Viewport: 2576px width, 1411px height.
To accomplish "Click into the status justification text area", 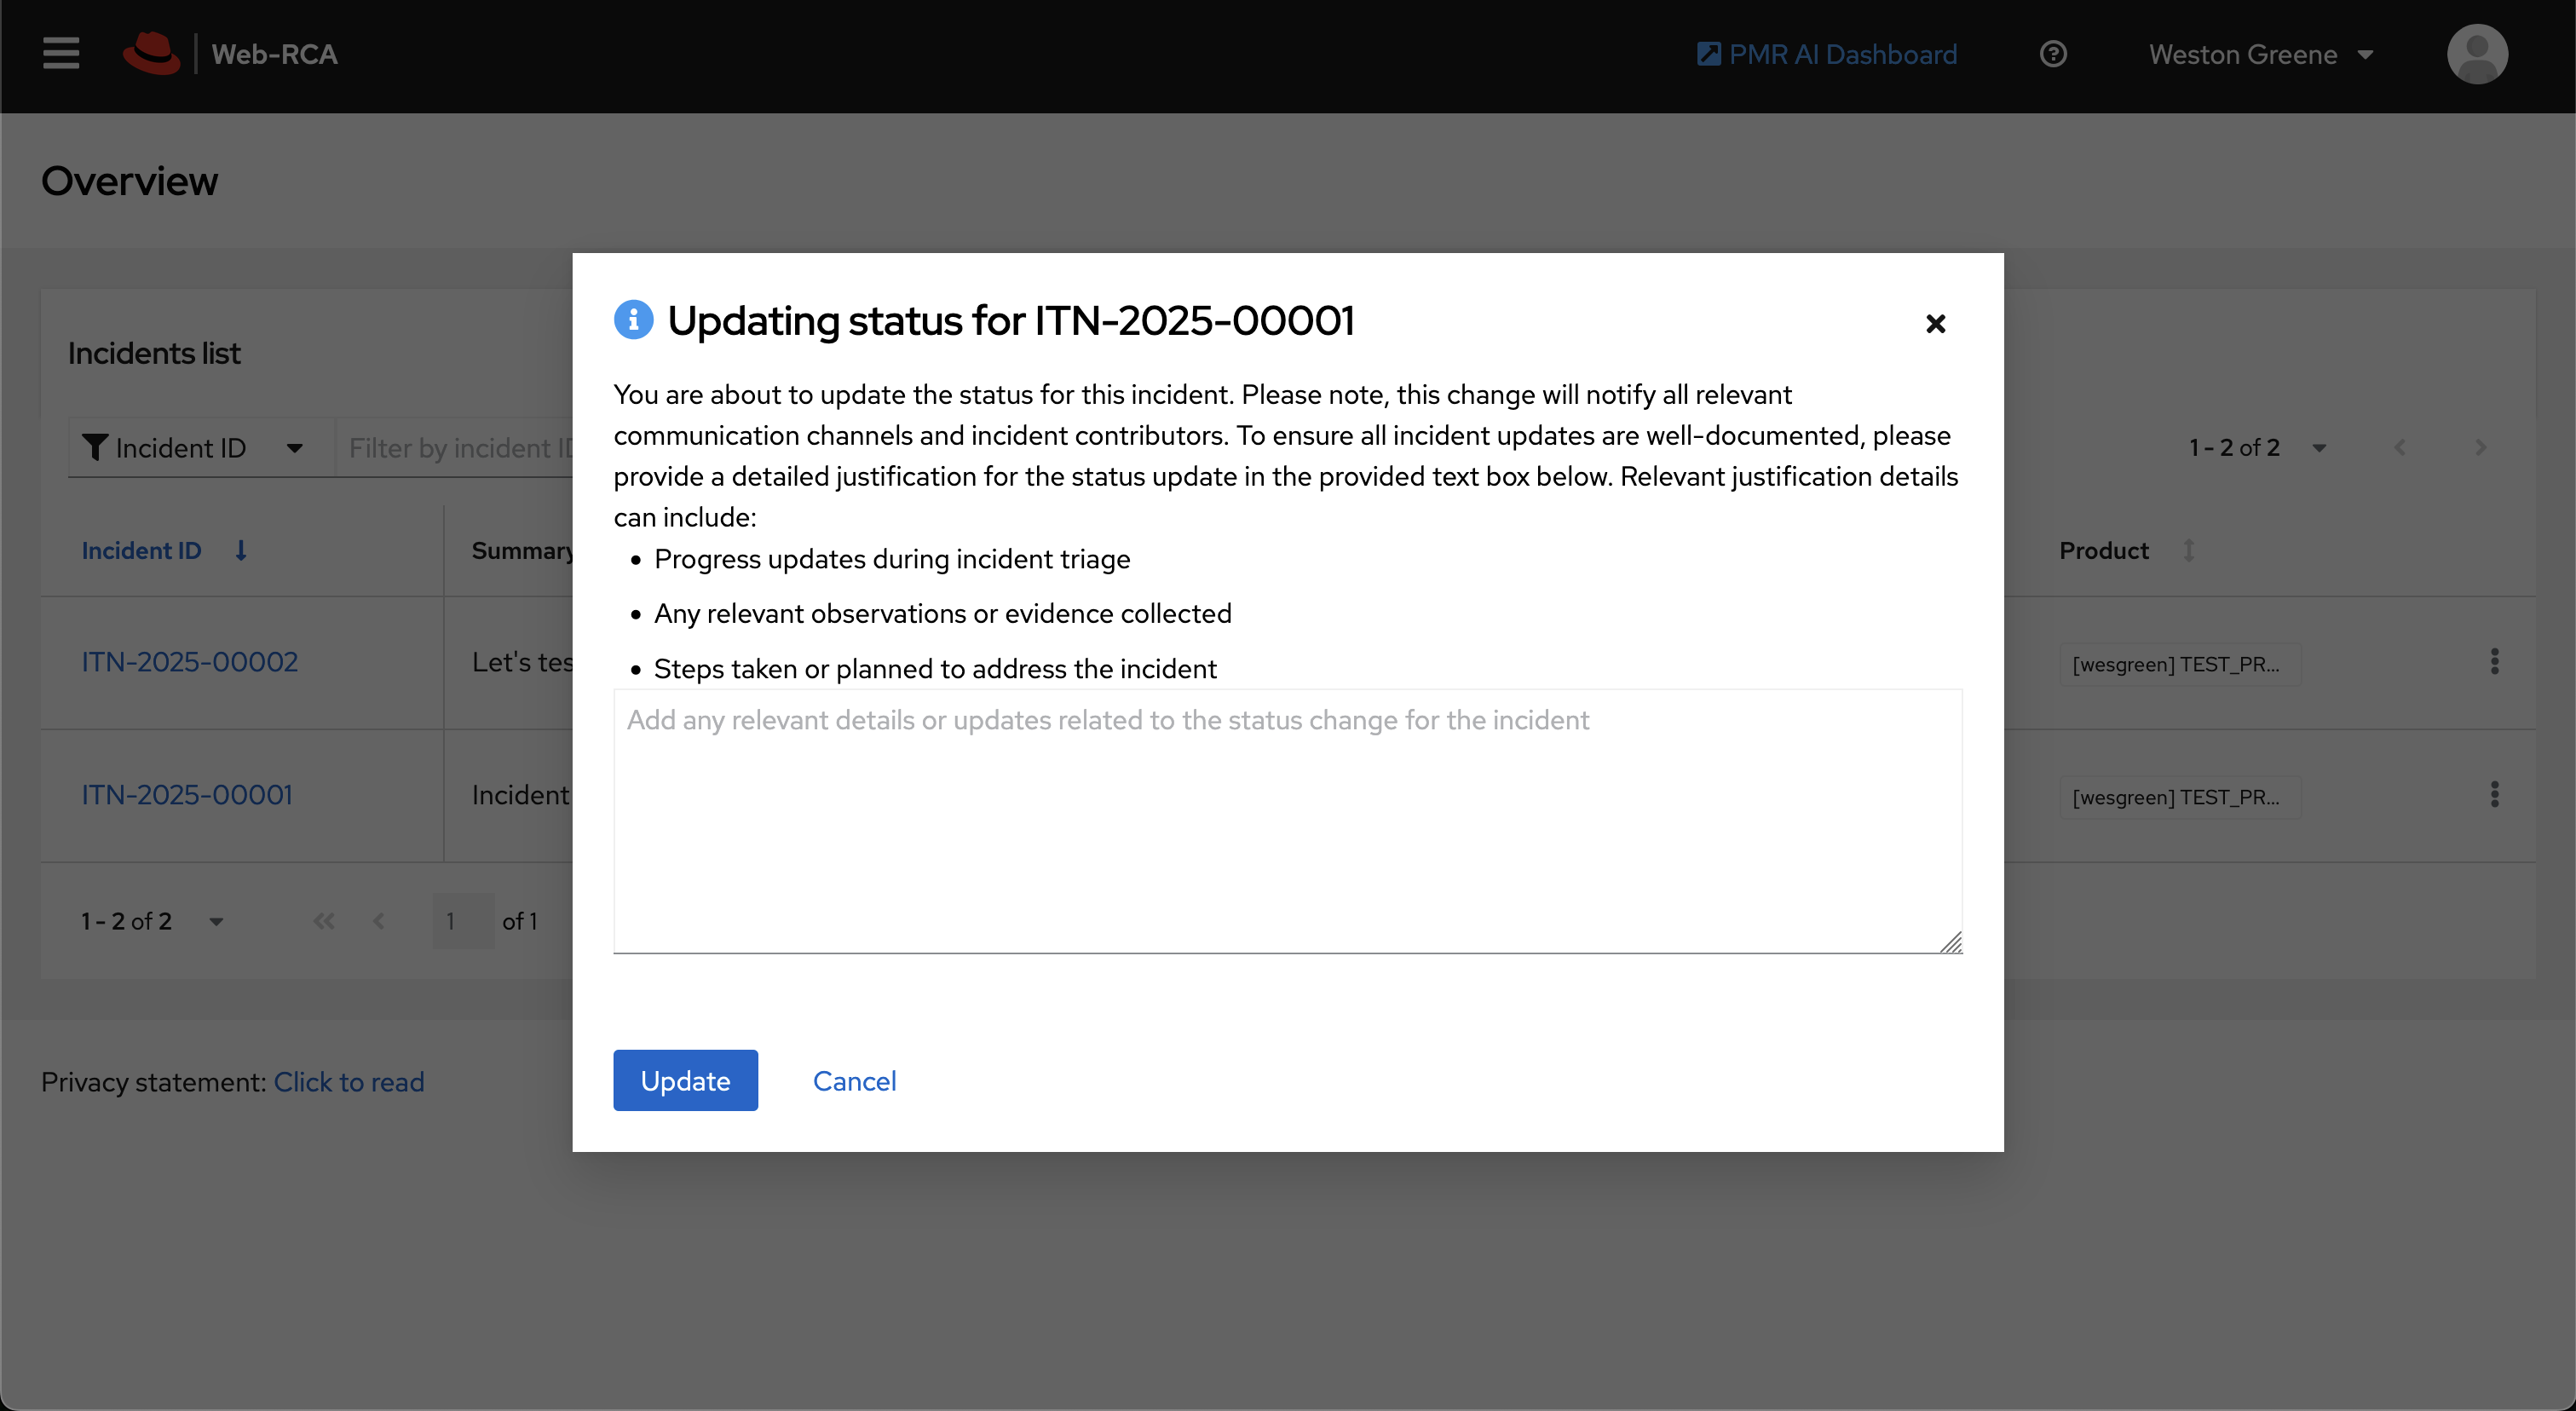I will pyautogui.click(x=1287, y=820).
